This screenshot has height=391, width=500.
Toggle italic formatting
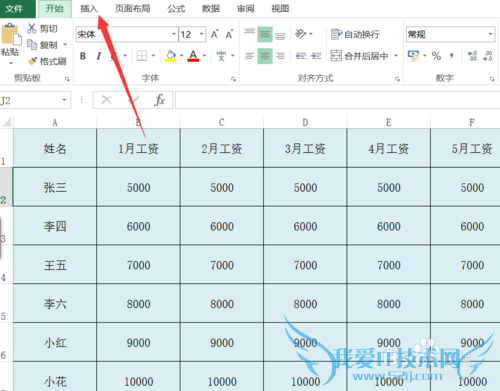(99, 56)
